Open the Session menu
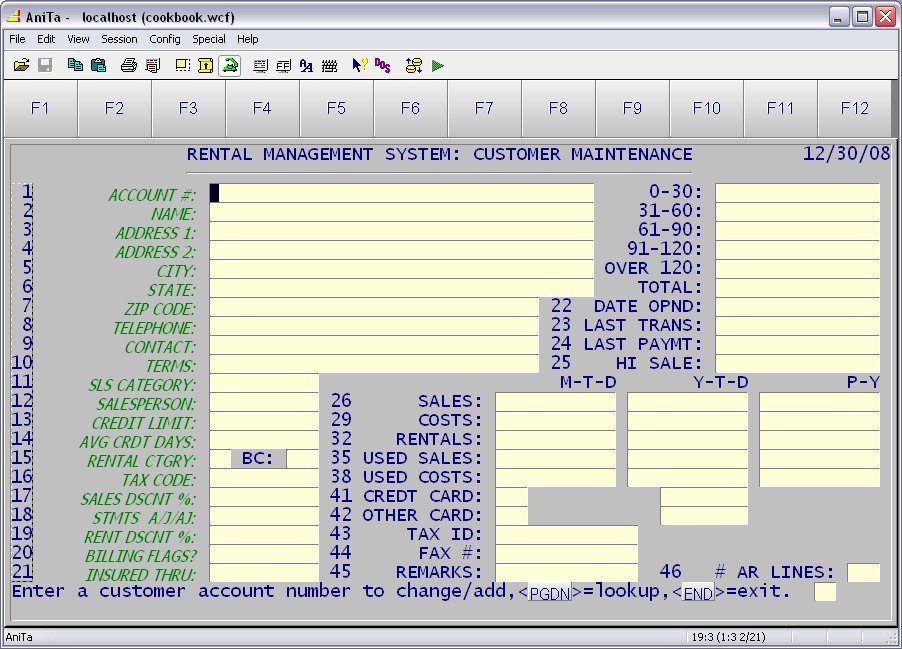 (x=119, y=39)
